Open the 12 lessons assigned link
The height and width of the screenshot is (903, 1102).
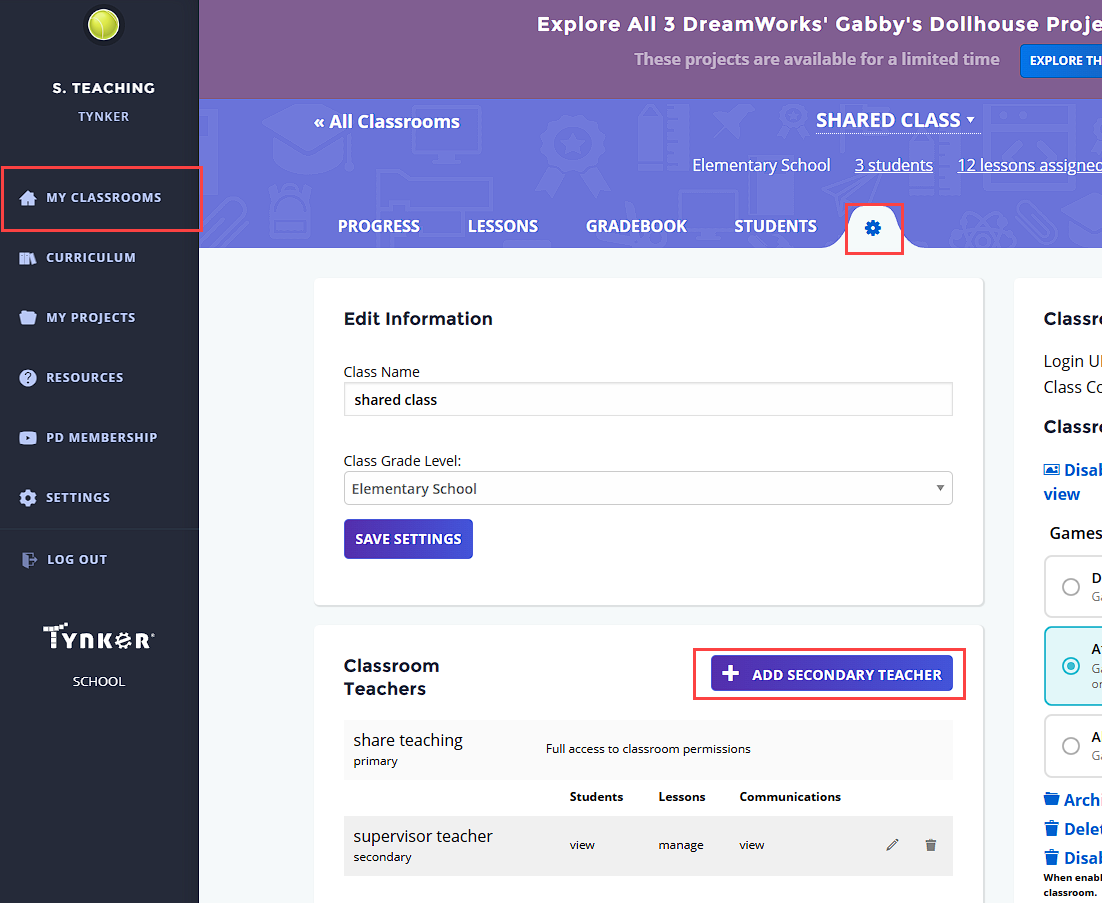[1029, 165]
